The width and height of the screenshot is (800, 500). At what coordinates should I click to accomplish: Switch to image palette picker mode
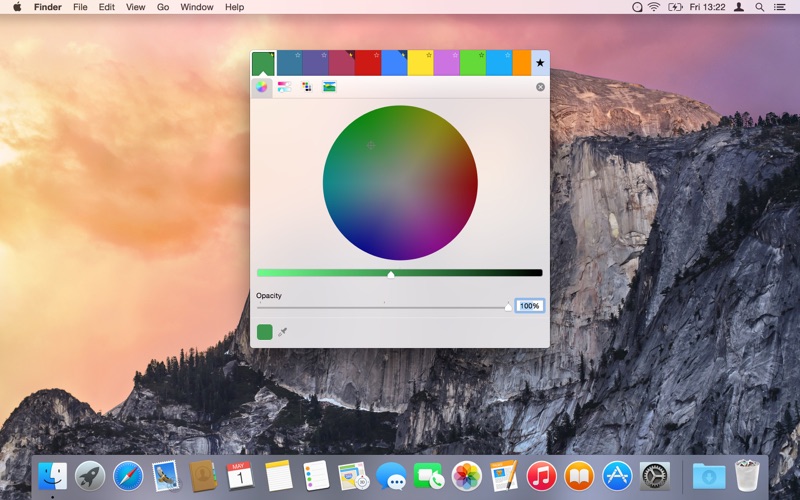coord(329,87)
